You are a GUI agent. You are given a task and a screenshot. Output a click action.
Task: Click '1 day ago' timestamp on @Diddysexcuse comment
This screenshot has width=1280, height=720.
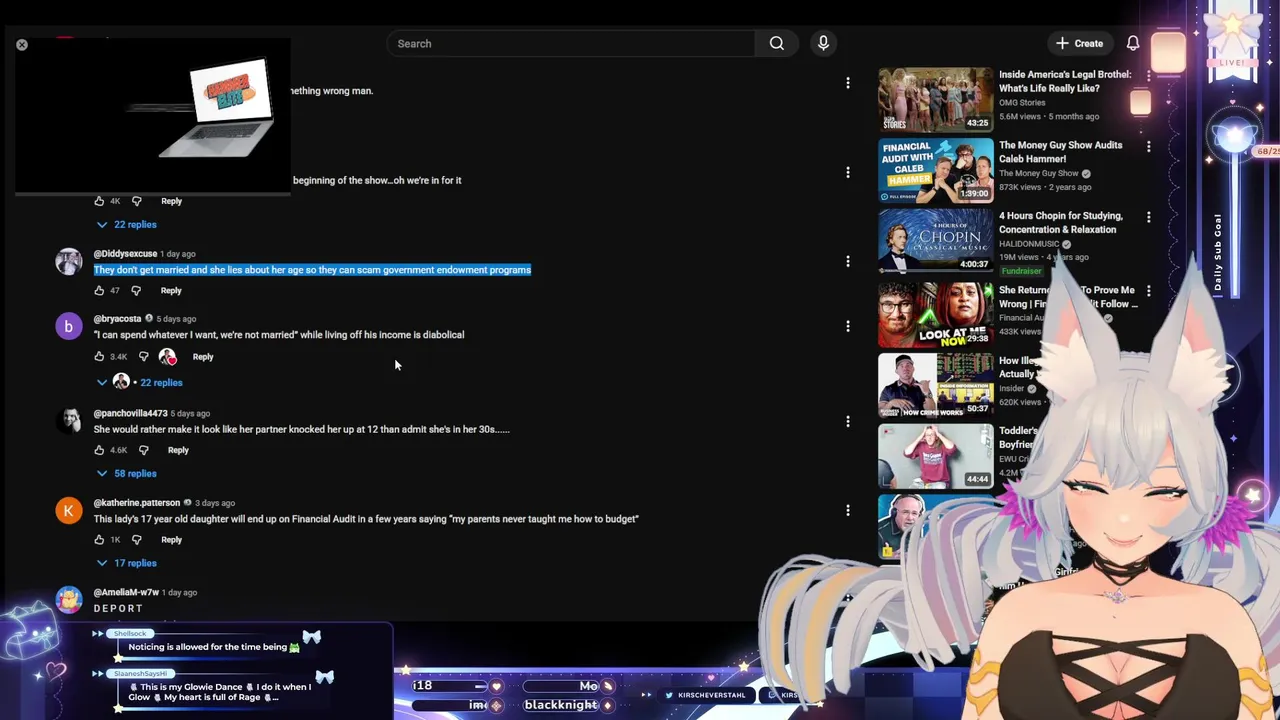coord(178,254)
